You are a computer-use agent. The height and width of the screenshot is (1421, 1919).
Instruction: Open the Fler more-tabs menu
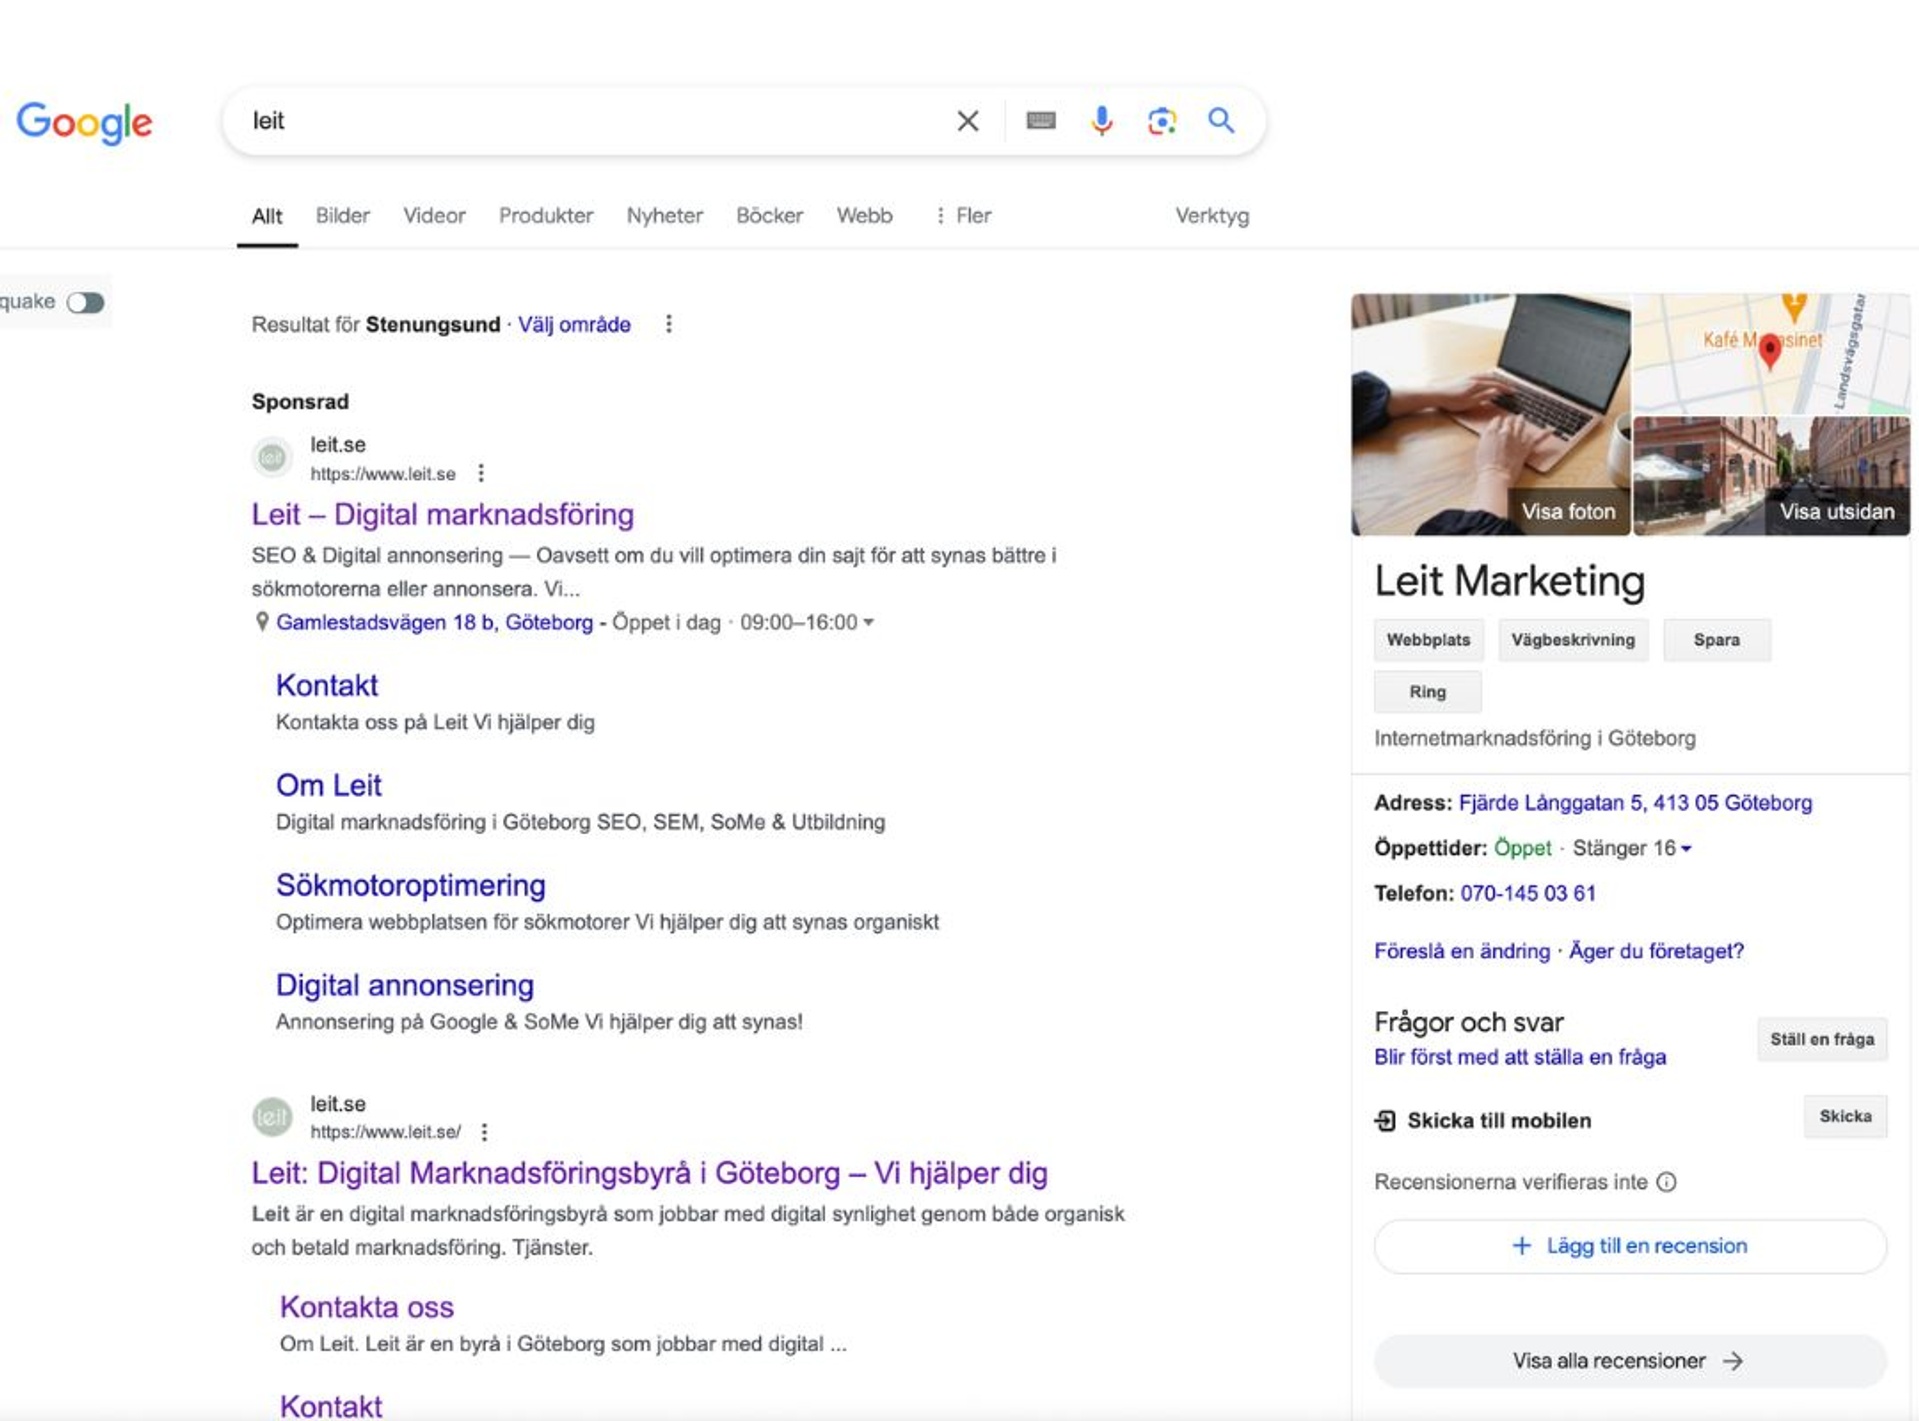click(962, 216)
